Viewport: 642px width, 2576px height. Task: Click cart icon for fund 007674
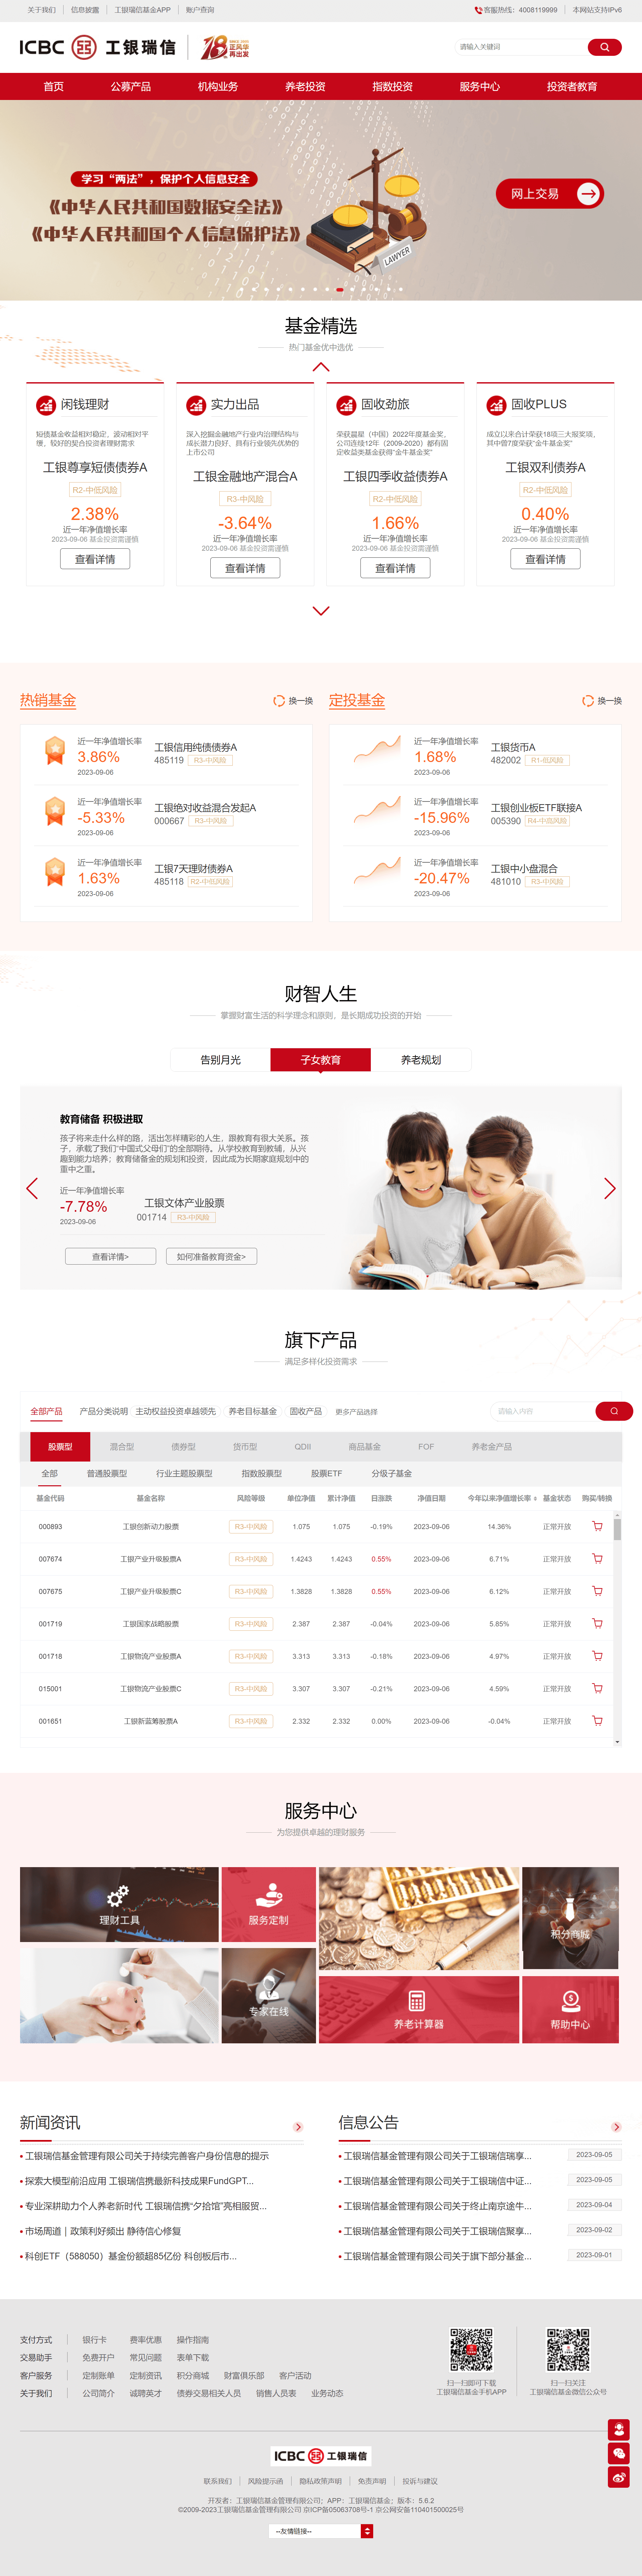tap(597, 1559)
